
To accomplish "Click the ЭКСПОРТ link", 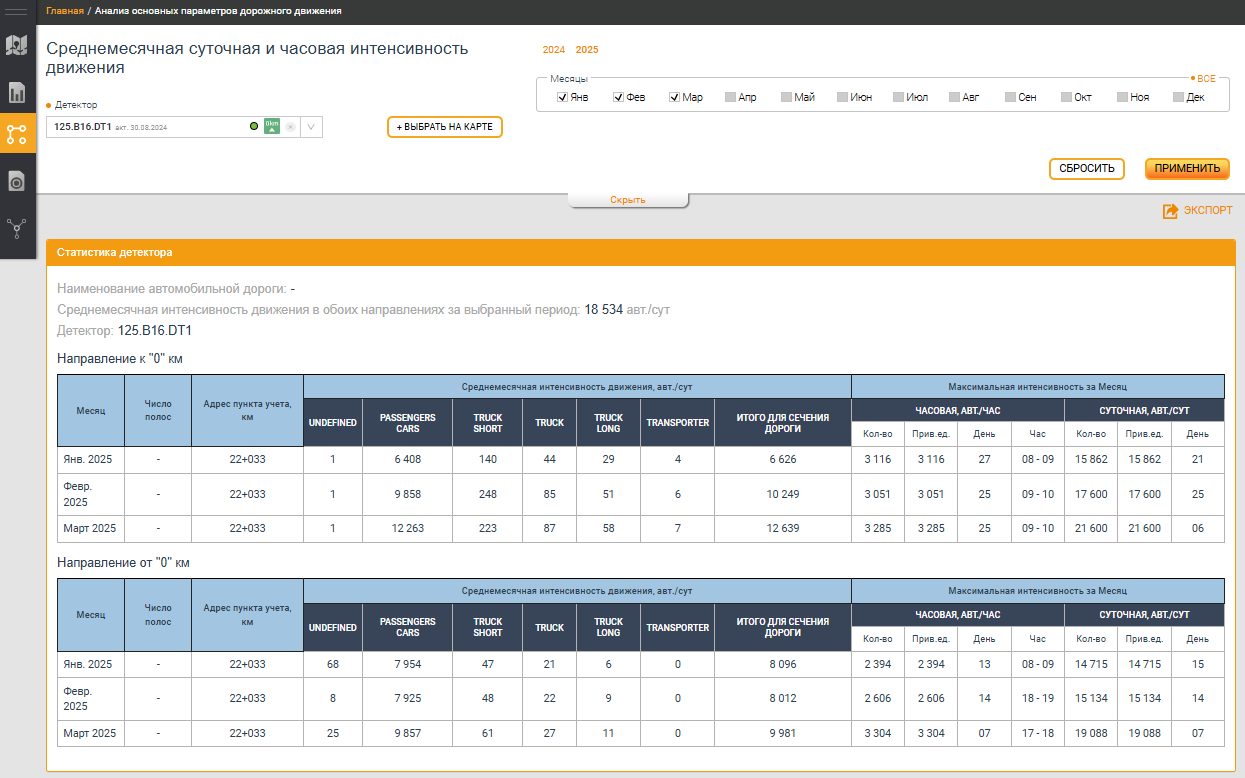I will (1208, 211).
